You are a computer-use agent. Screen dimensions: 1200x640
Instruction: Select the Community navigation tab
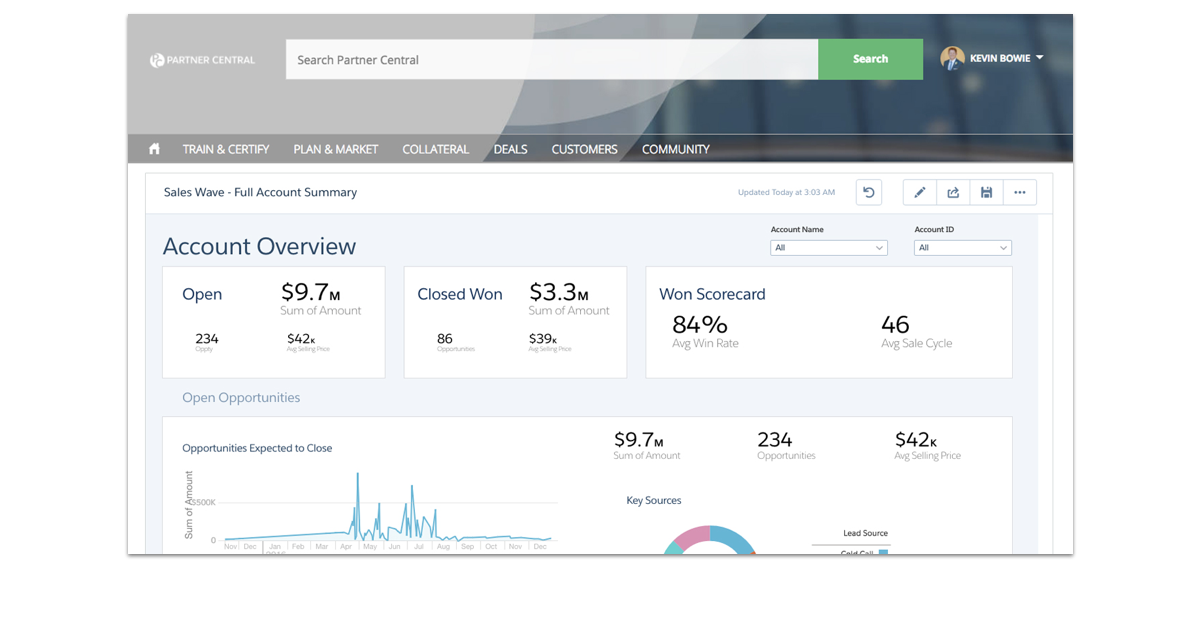pos(675,149)
